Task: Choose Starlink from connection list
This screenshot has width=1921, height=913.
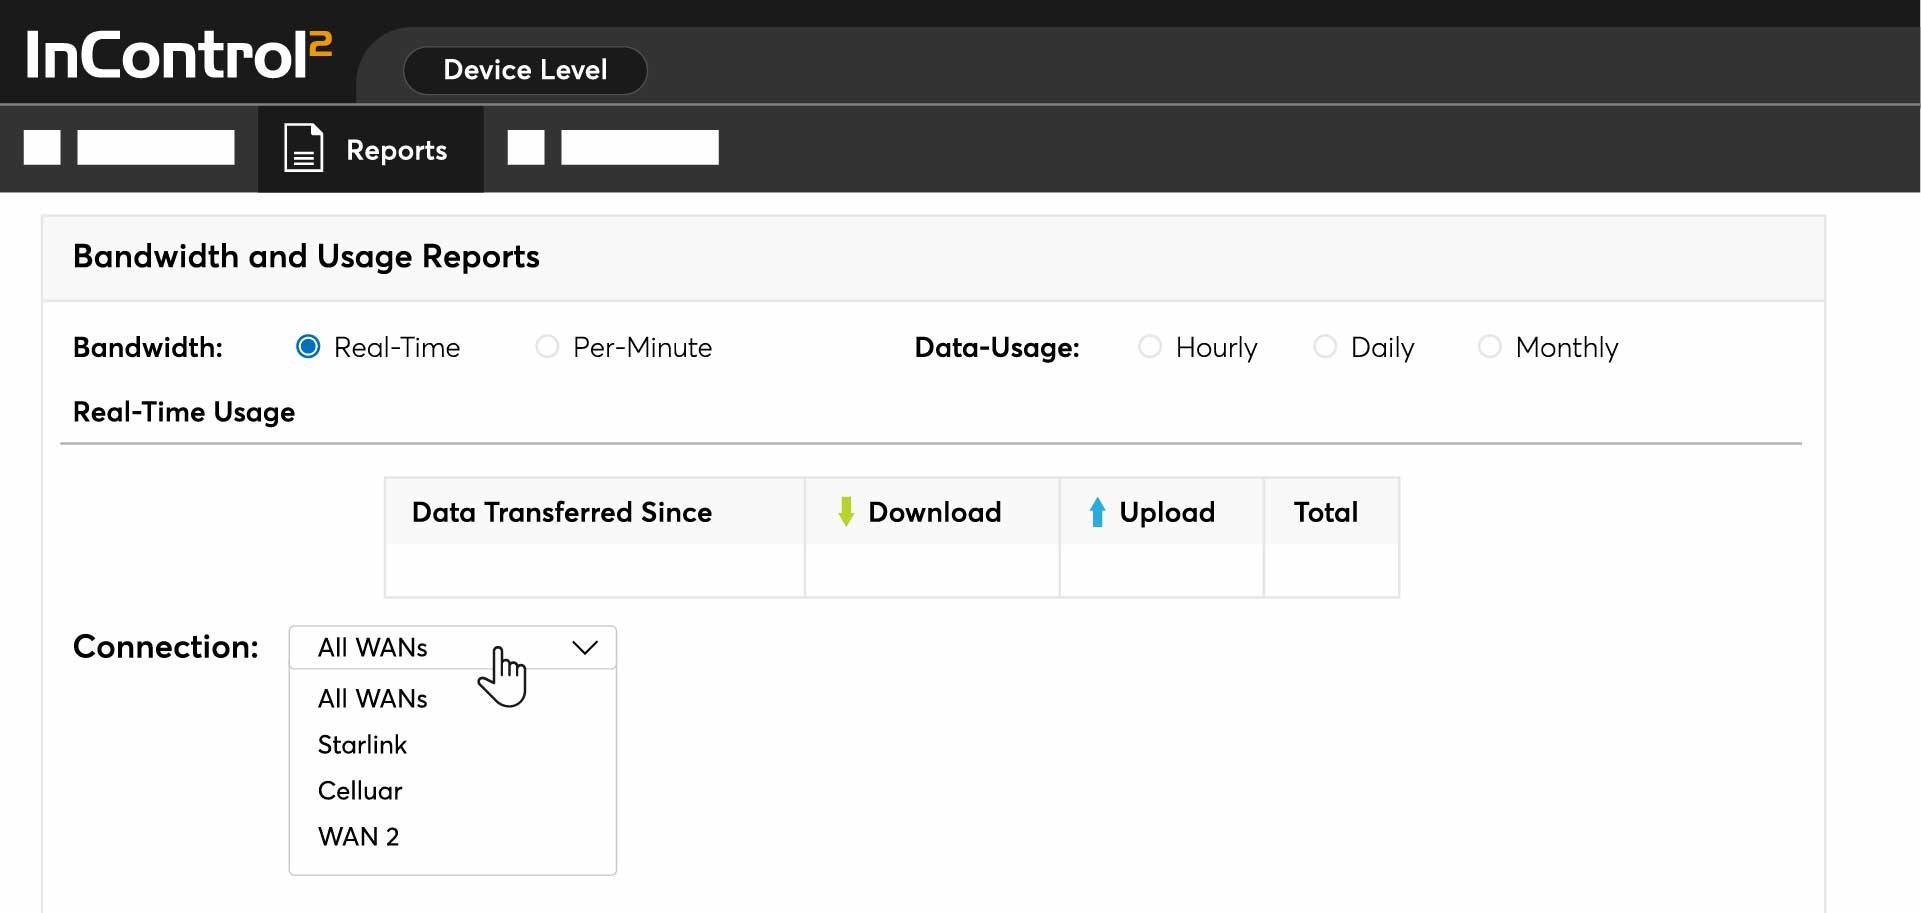Action: 362,745
